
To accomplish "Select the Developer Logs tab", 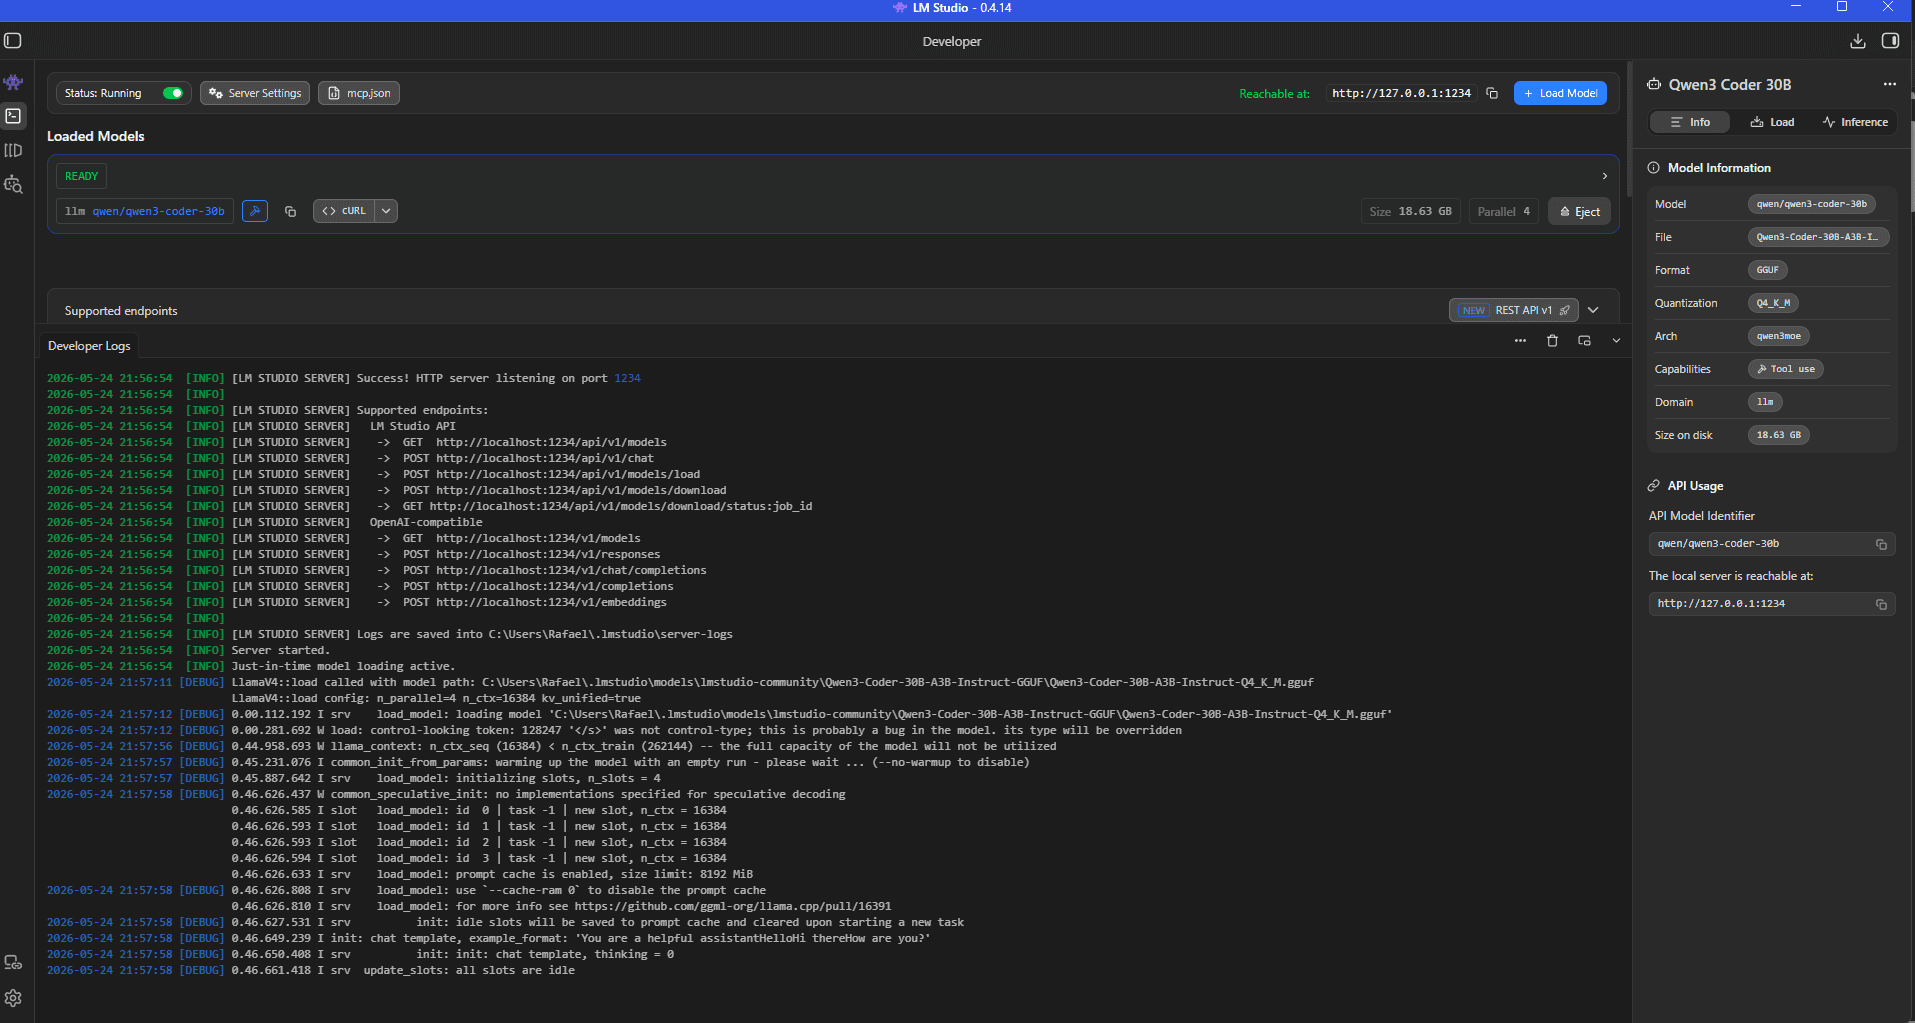I will click(x=89, y=346).
